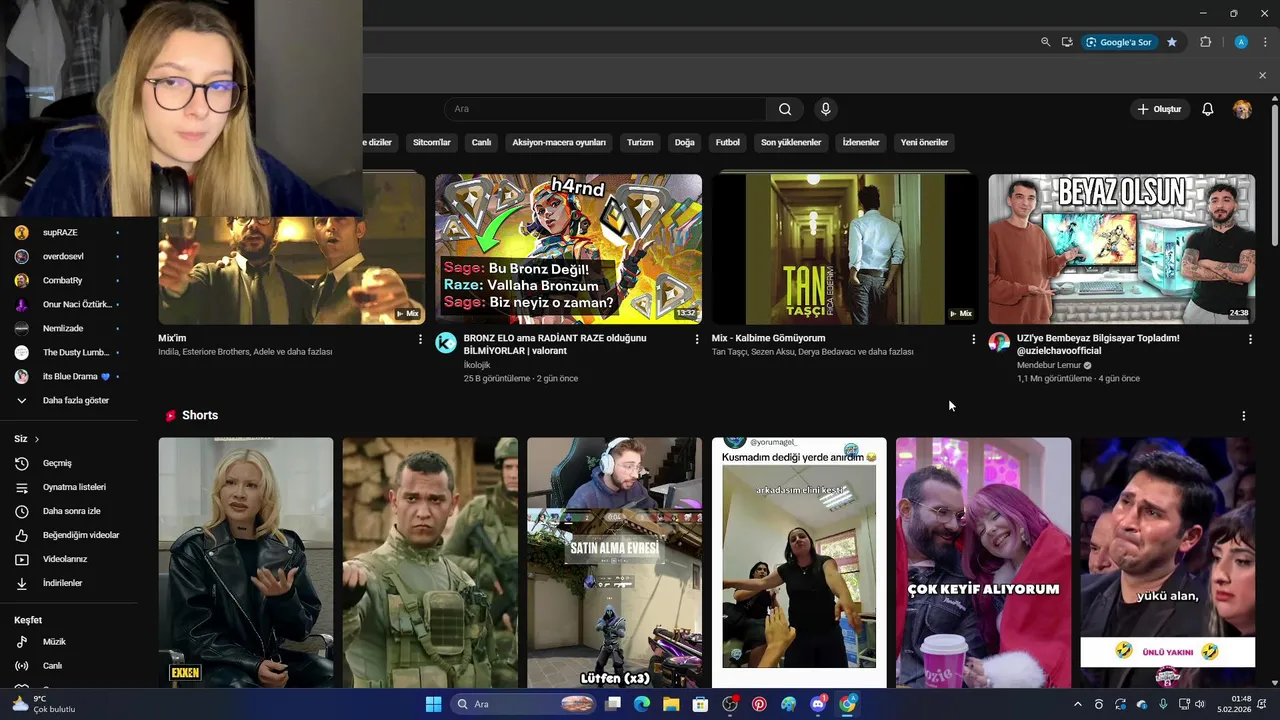Image resolution: width=1280 pixels, height=720 pixels.
Task: Show hidden system tray icons chevron
Action: click(x=1078, y=704)
